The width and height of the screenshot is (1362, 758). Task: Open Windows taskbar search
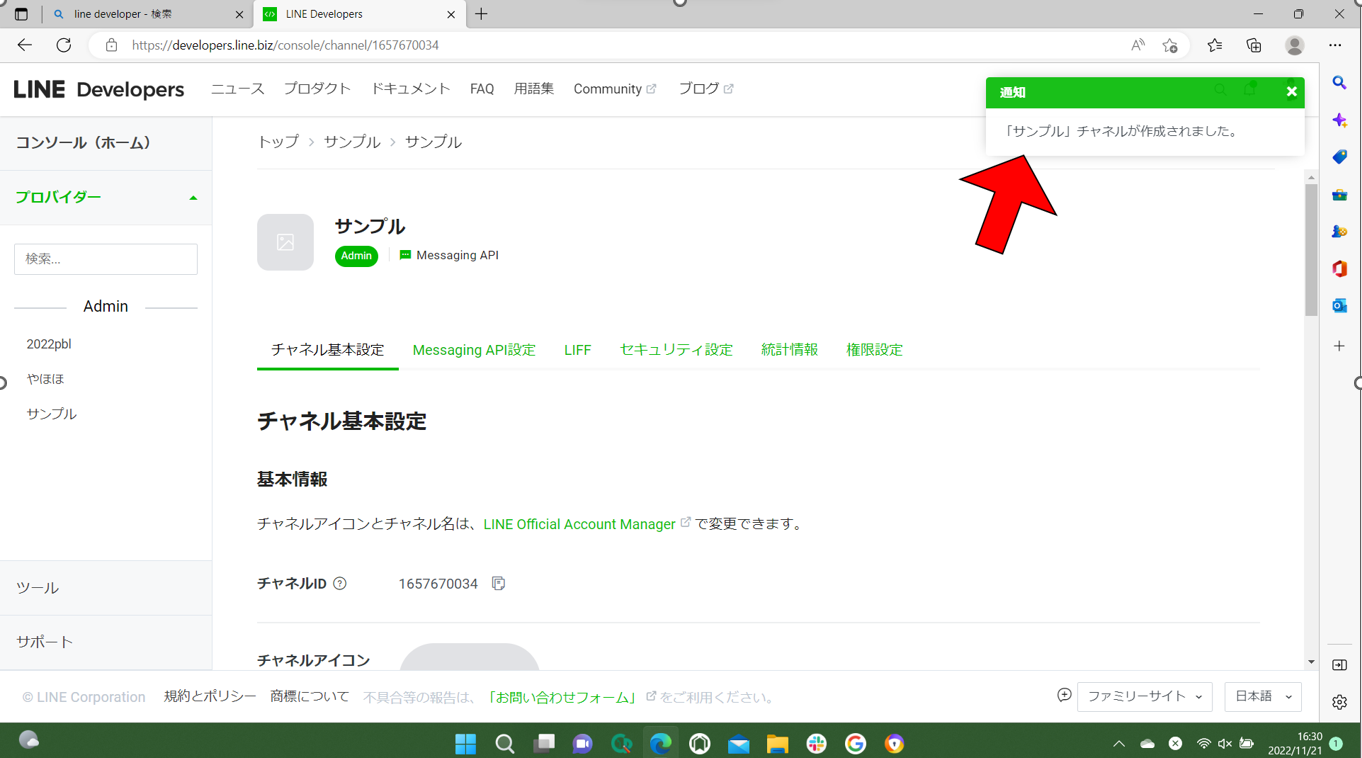click(505, 743)
